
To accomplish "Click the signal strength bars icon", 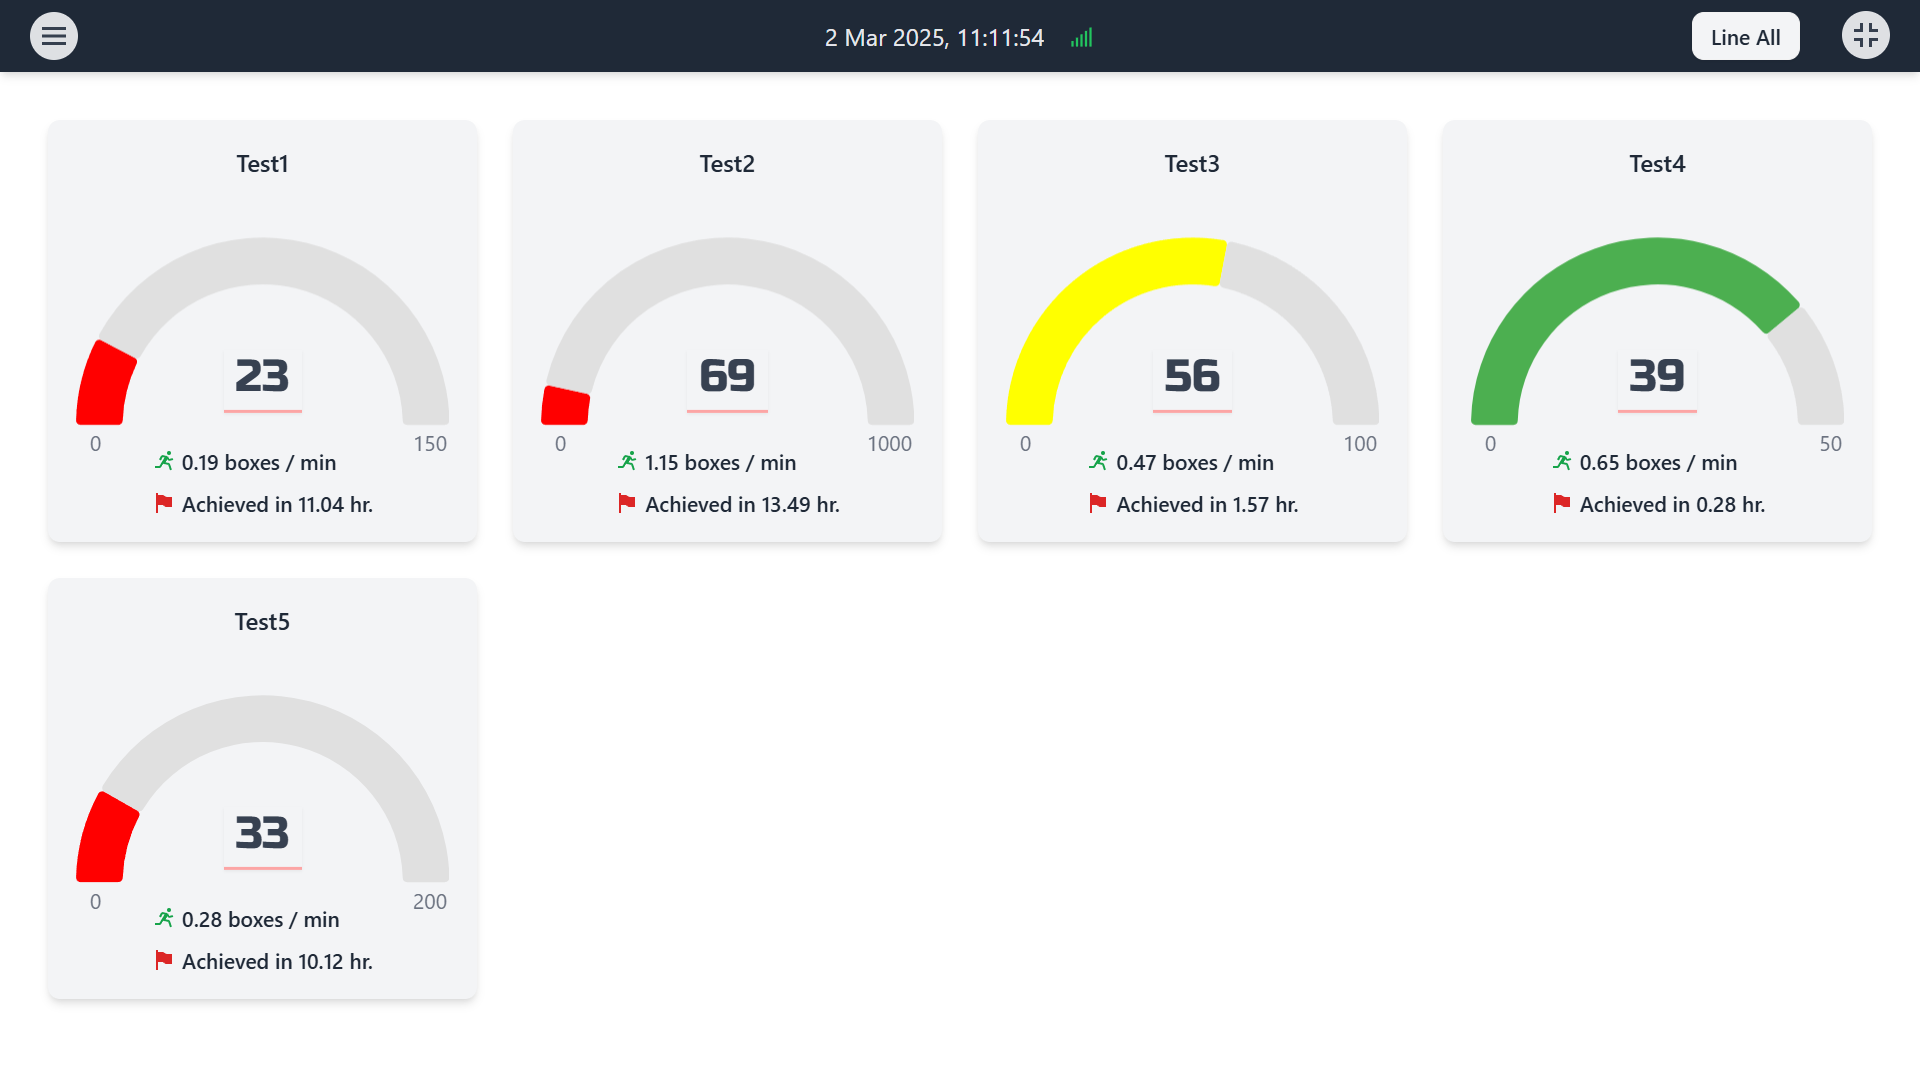I will (1082, 38).
